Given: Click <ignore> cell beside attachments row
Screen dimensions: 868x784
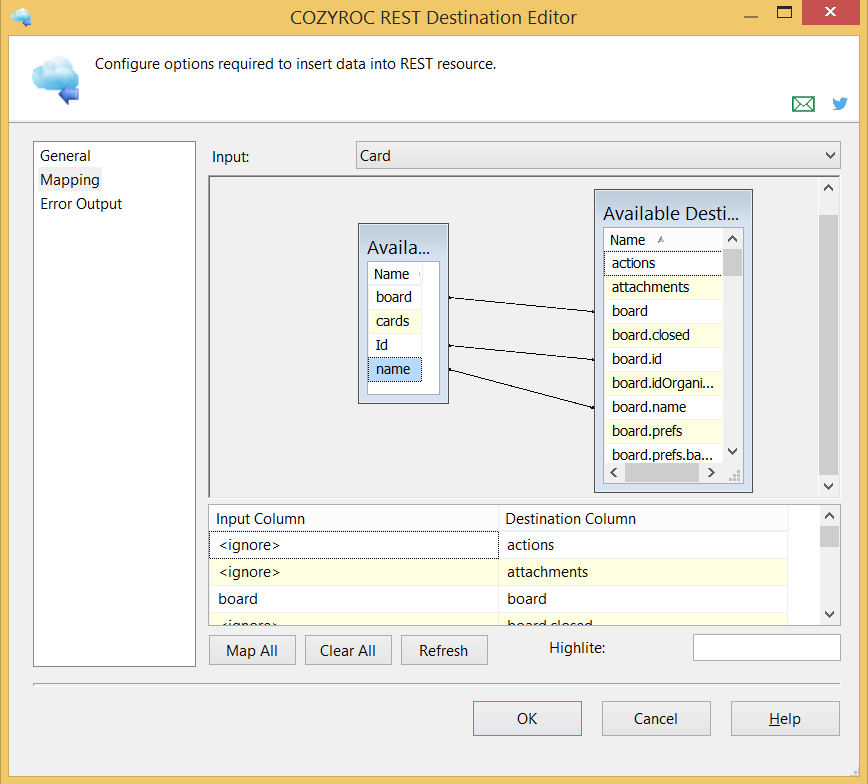Looking at the screenshot, I should click(x=354, y=572).
